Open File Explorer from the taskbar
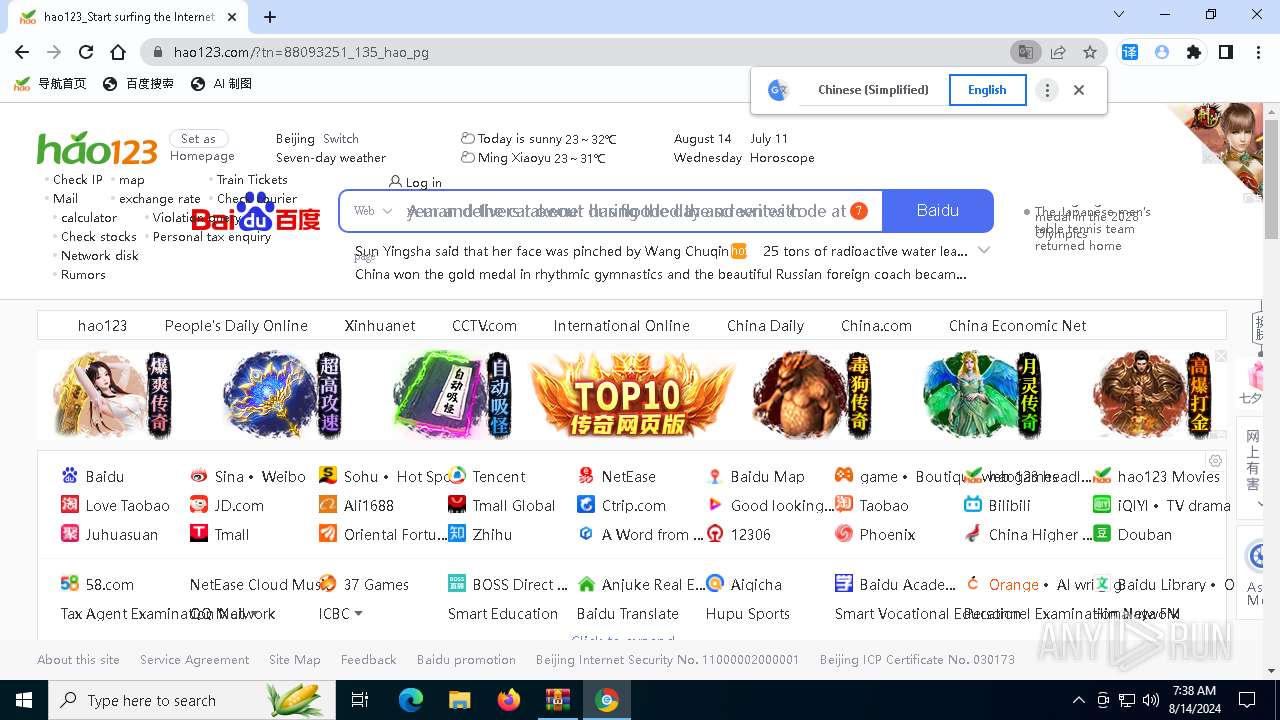This screenshot has height=720, width=1280. (459, 700)
